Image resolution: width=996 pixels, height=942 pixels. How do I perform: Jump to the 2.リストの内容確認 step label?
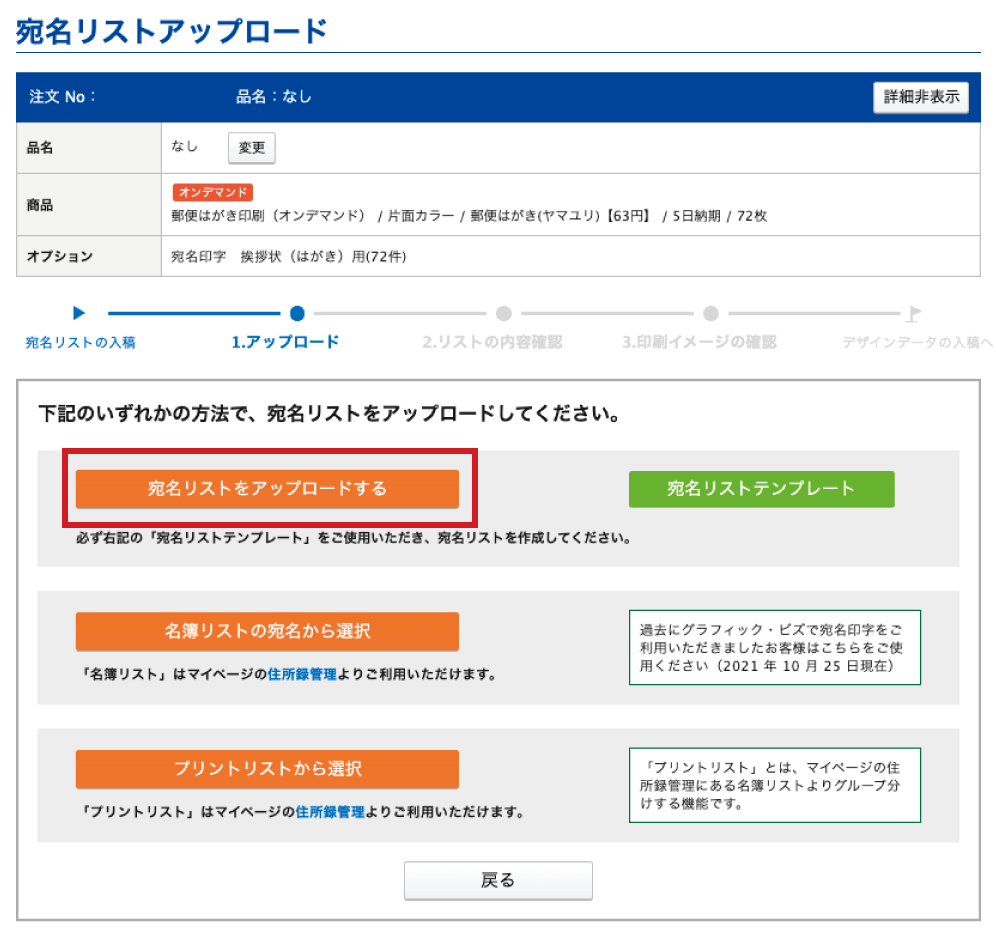[492, 342]
